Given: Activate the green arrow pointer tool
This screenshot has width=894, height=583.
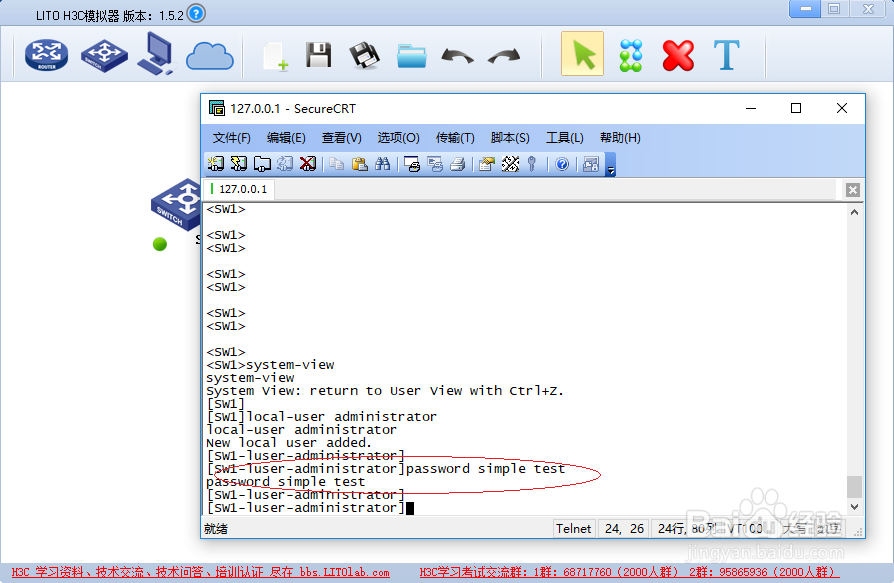Looking at the screenshot, I should click(582, 54).
